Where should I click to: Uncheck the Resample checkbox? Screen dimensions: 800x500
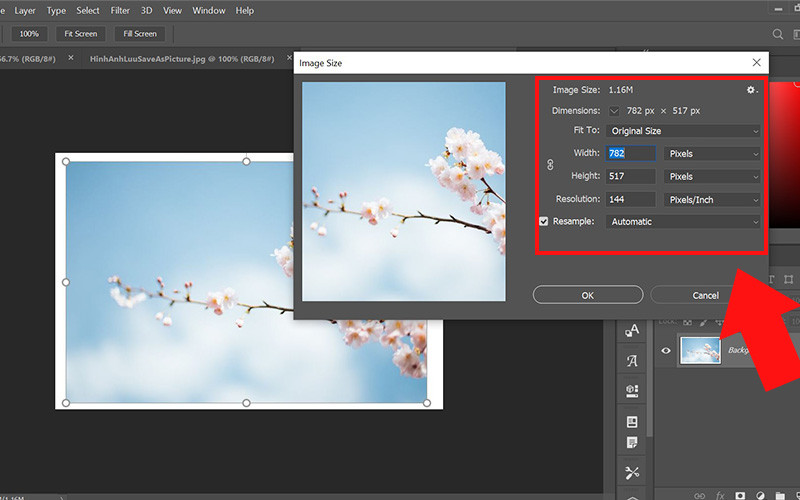tap(544, 221)
